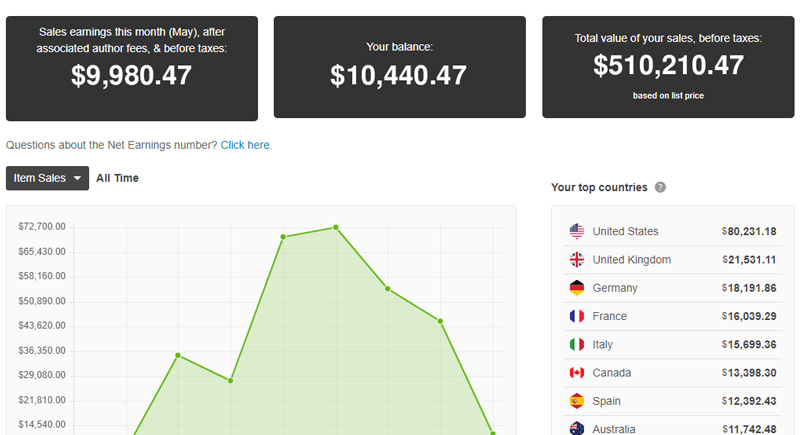The height and width of the screenshot is (435, 802).
Task: Click the top countries help question-mark icon
Action: [660, 187]
